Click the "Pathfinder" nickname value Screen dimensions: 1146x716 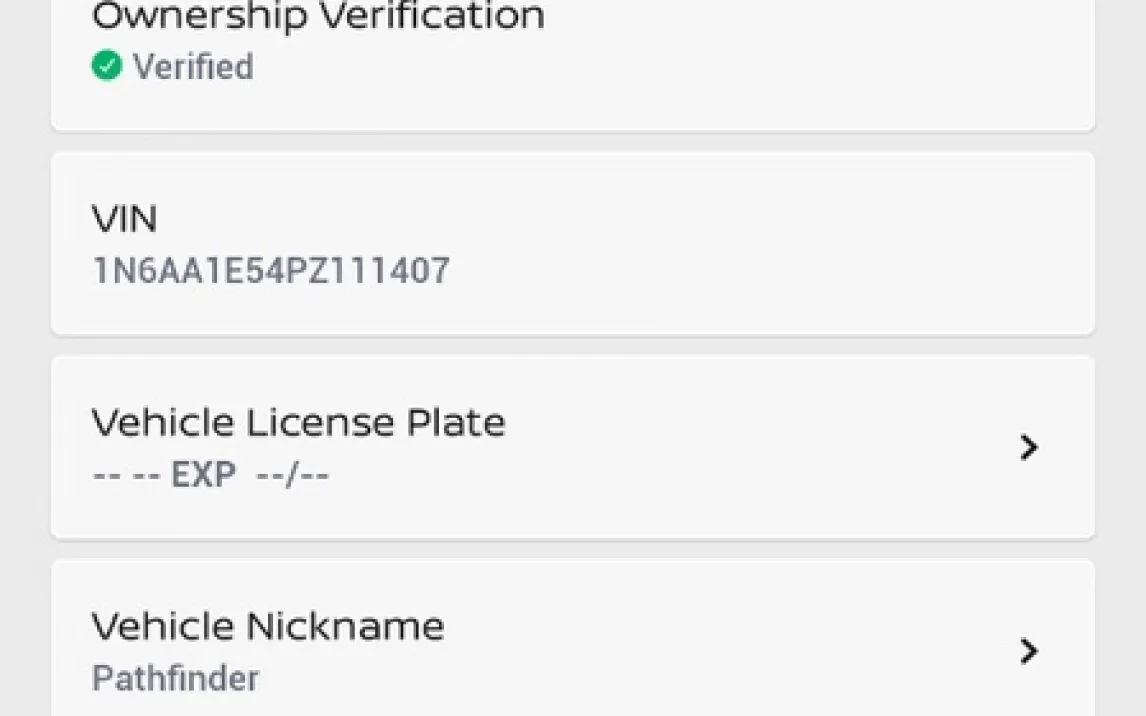click(175, 678)
